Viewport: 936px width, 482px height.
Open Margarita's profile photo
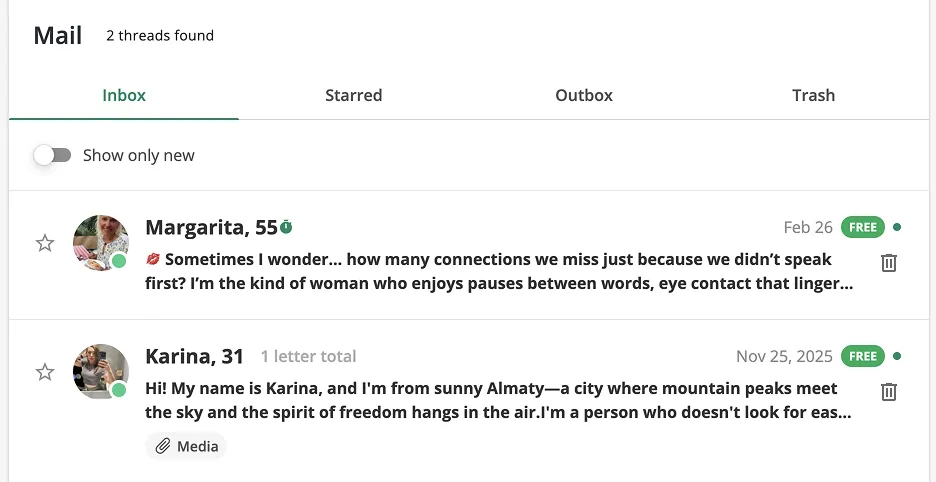point(101,243)
